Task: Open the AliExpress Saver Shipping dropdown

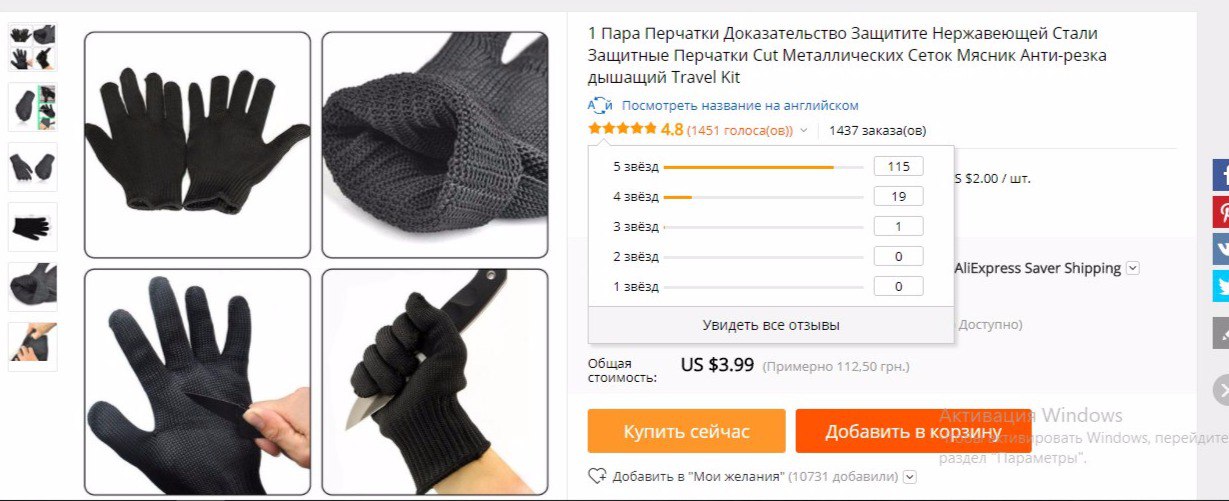Action: 1132,268
